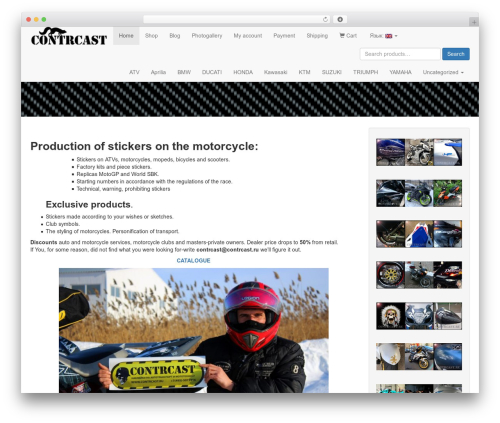Browse the Kawasaki category

[275, 72]
